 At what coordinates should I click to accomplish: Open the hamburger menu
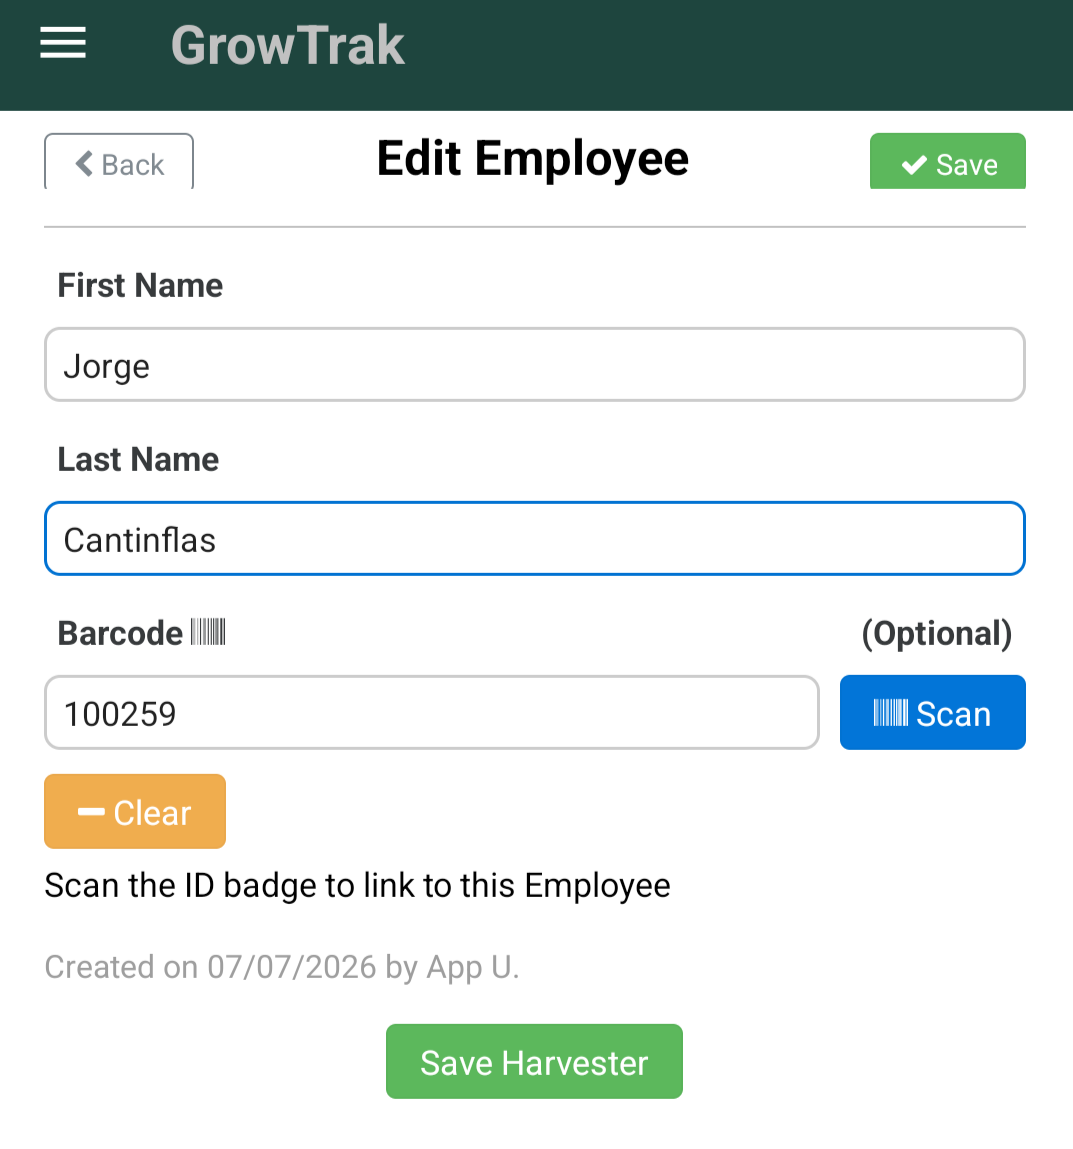(x=63, y=43)
